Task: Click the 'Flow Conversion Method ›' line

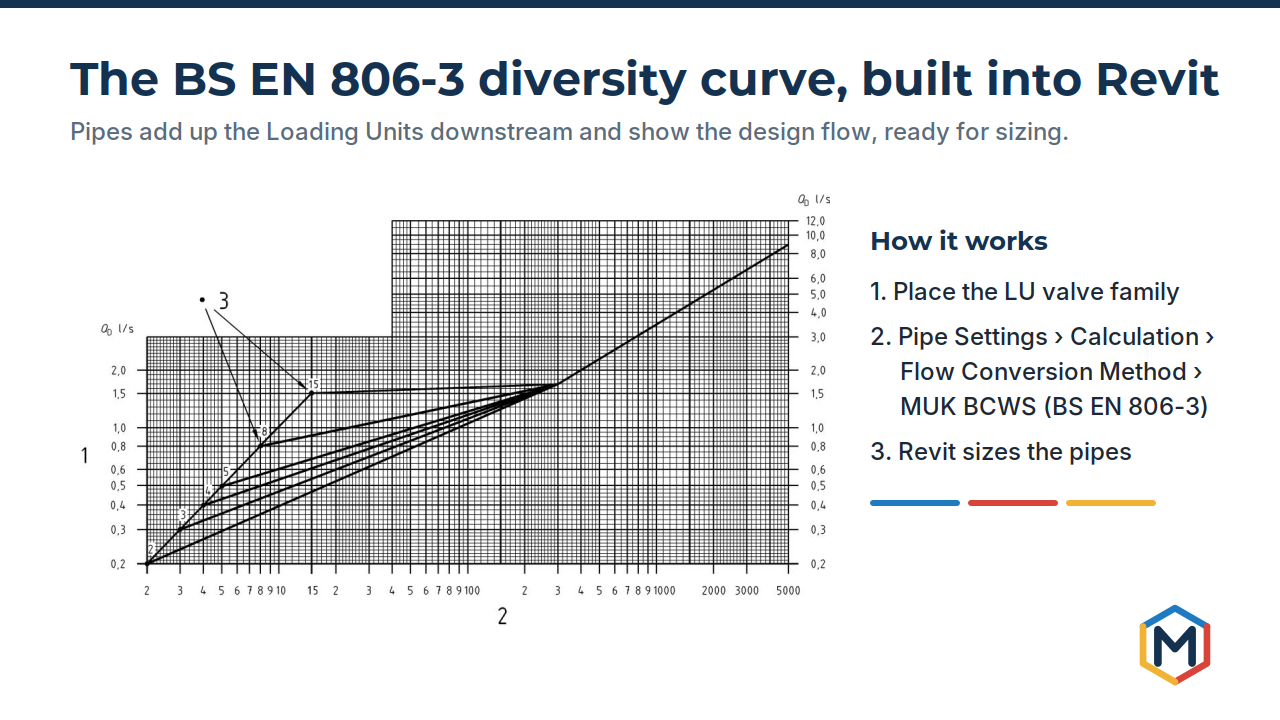Action: coord(1051,372)
